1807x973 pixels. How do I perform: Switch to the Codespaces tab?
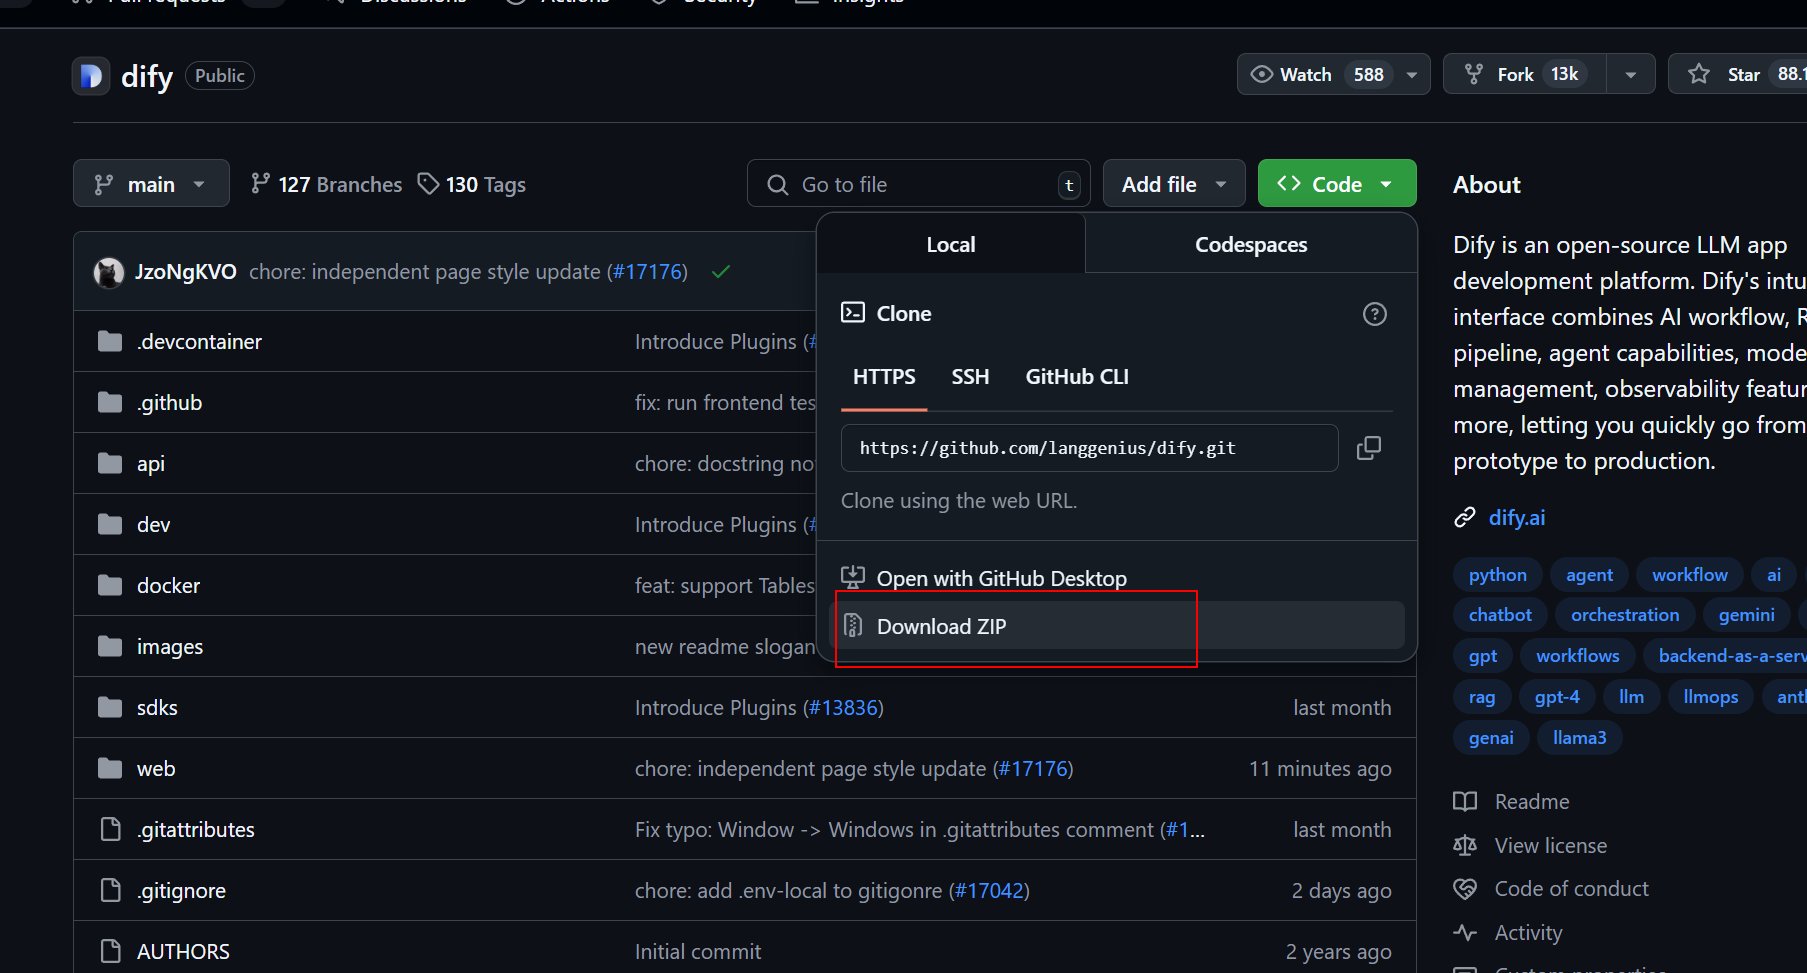[1251, 245]
